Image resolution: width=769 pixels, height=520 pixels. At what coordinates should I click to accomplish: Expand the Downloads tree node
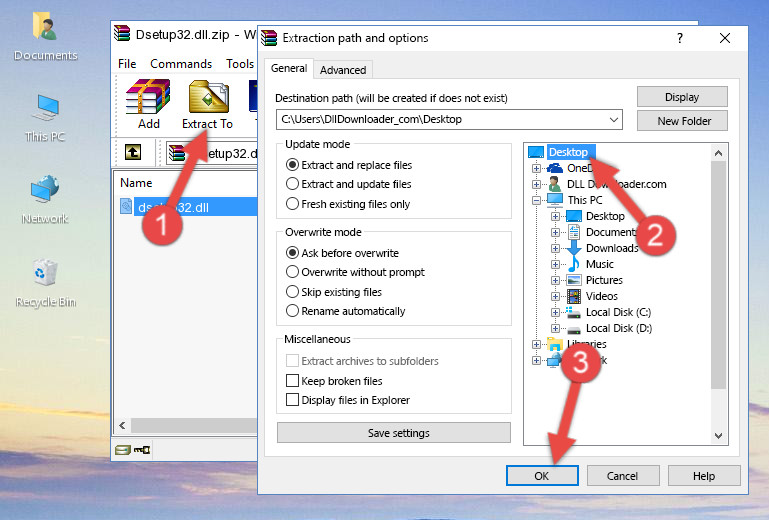(x=555, y=248)
